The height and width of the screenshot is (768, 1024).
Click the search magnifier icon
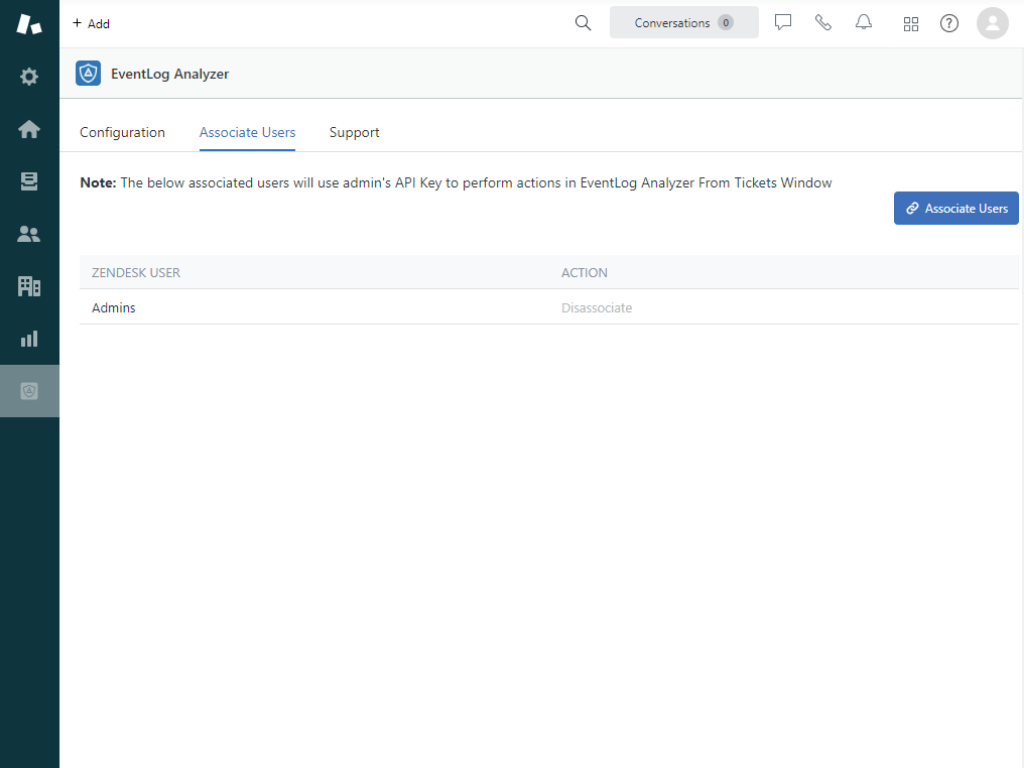click(x=583, y=23)
